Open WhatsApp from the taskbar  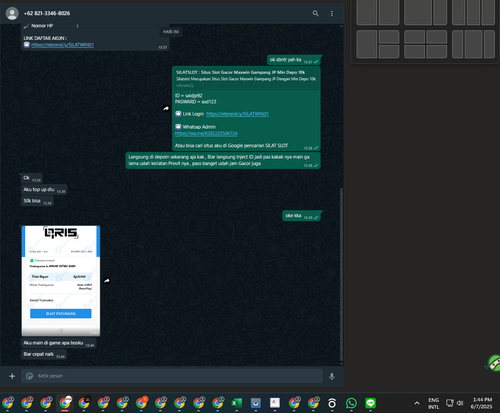(351, 403)
